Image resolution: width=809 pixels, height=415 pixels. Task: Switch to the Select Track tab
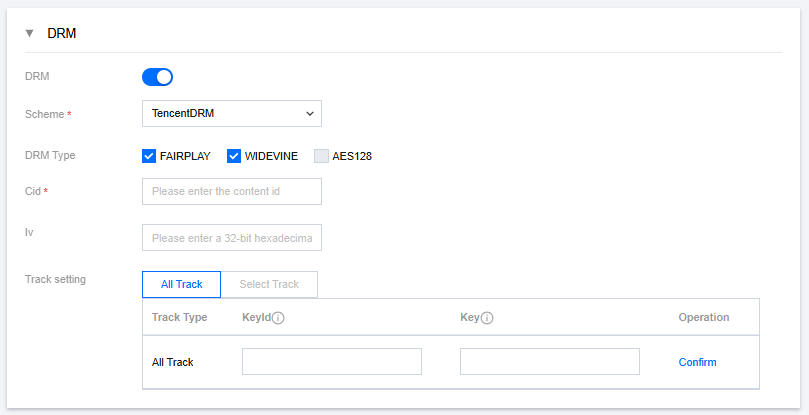click(x=269, y=284)
